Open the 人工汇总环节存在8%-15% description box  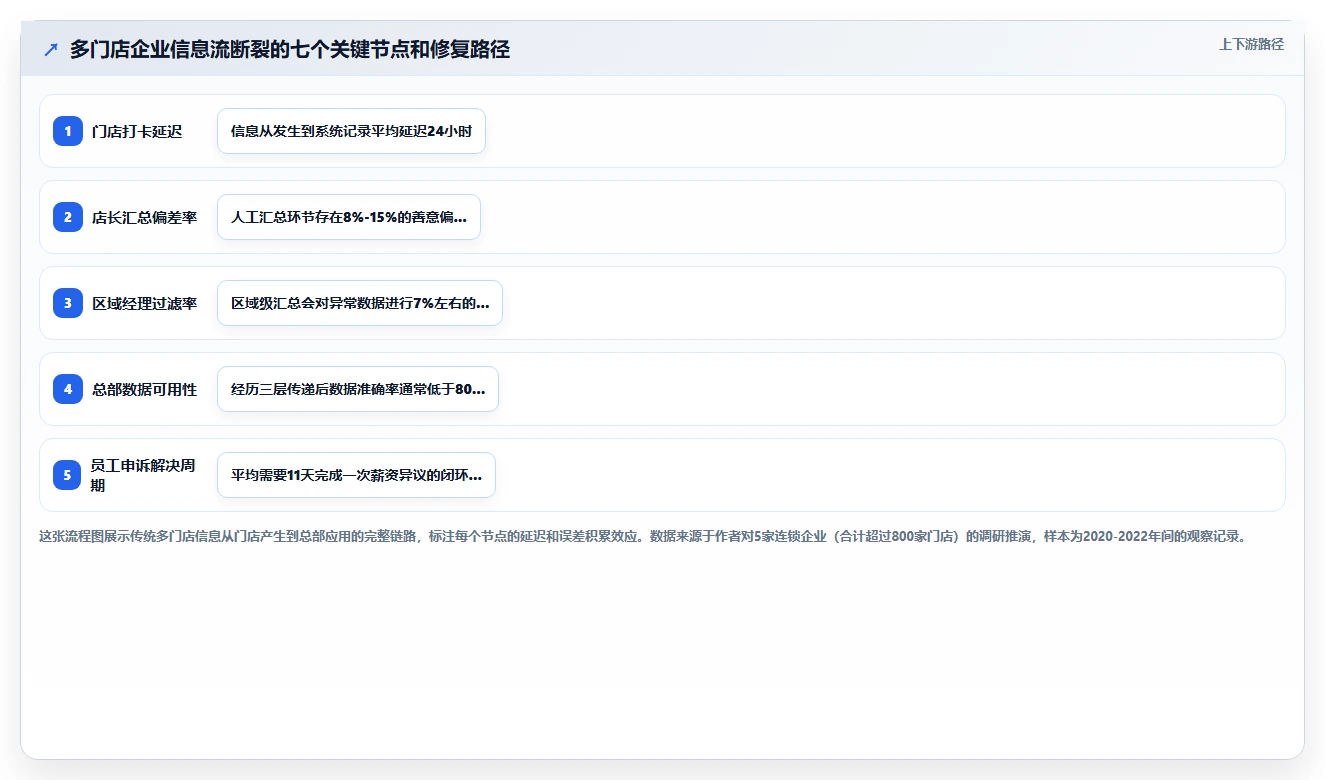coord(349,217)
